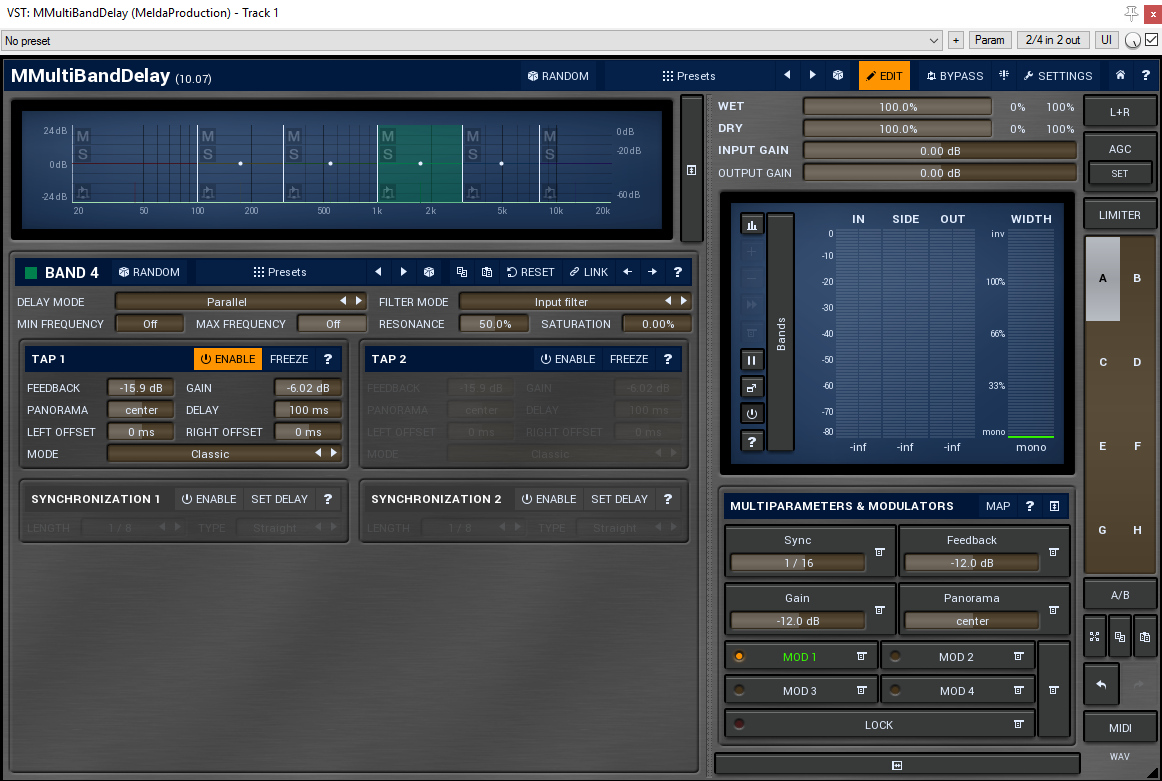
Task: Click the RESET button for BAND 4
Action: point(531,272)
